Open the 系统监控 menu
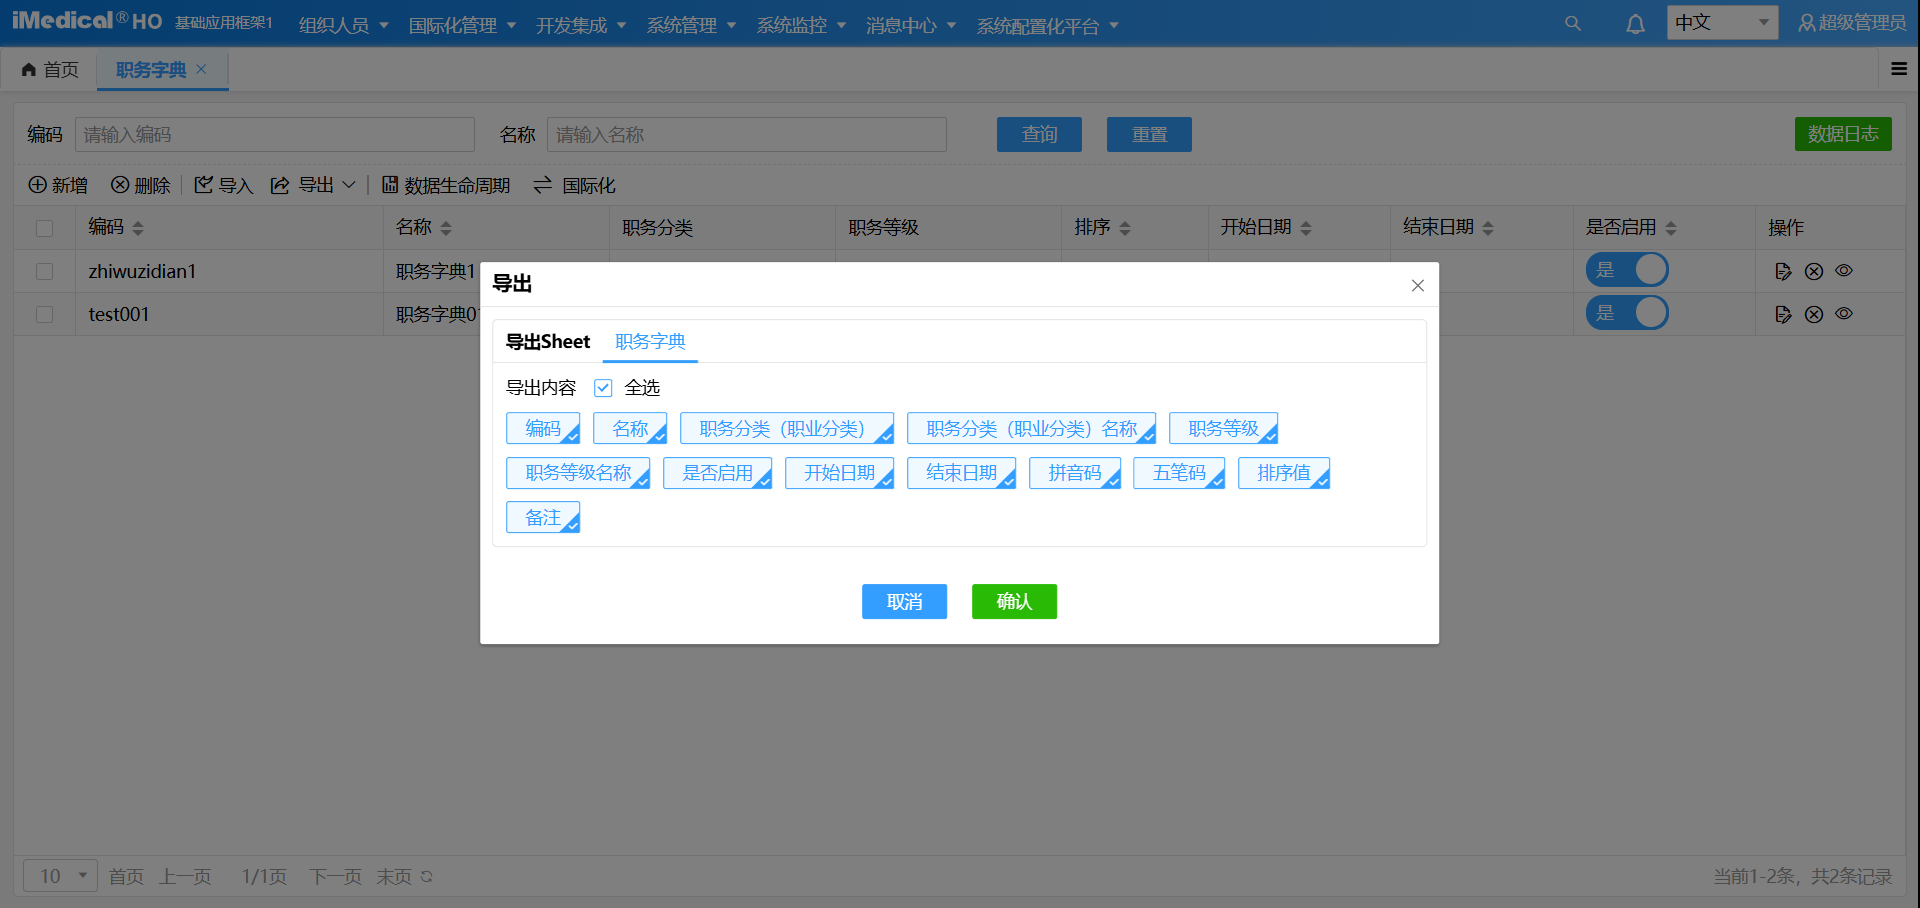 pyautogui.click(x=801, y=25)
